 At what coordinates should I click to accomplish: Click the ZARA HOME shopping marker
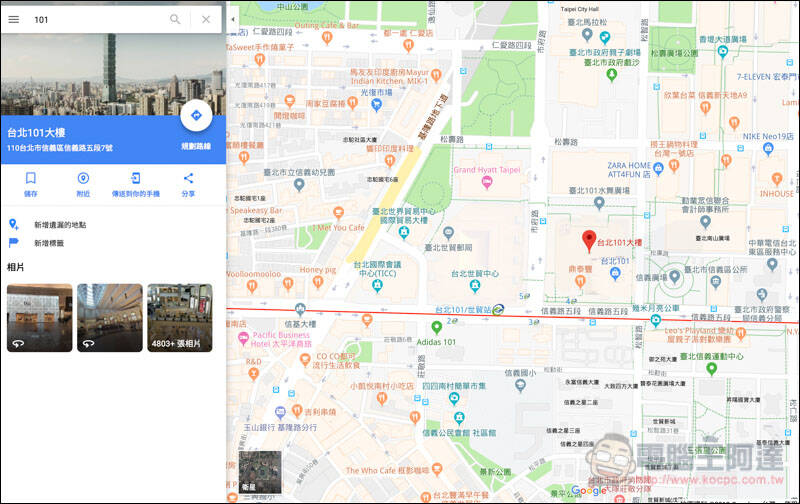click(658, 167)
